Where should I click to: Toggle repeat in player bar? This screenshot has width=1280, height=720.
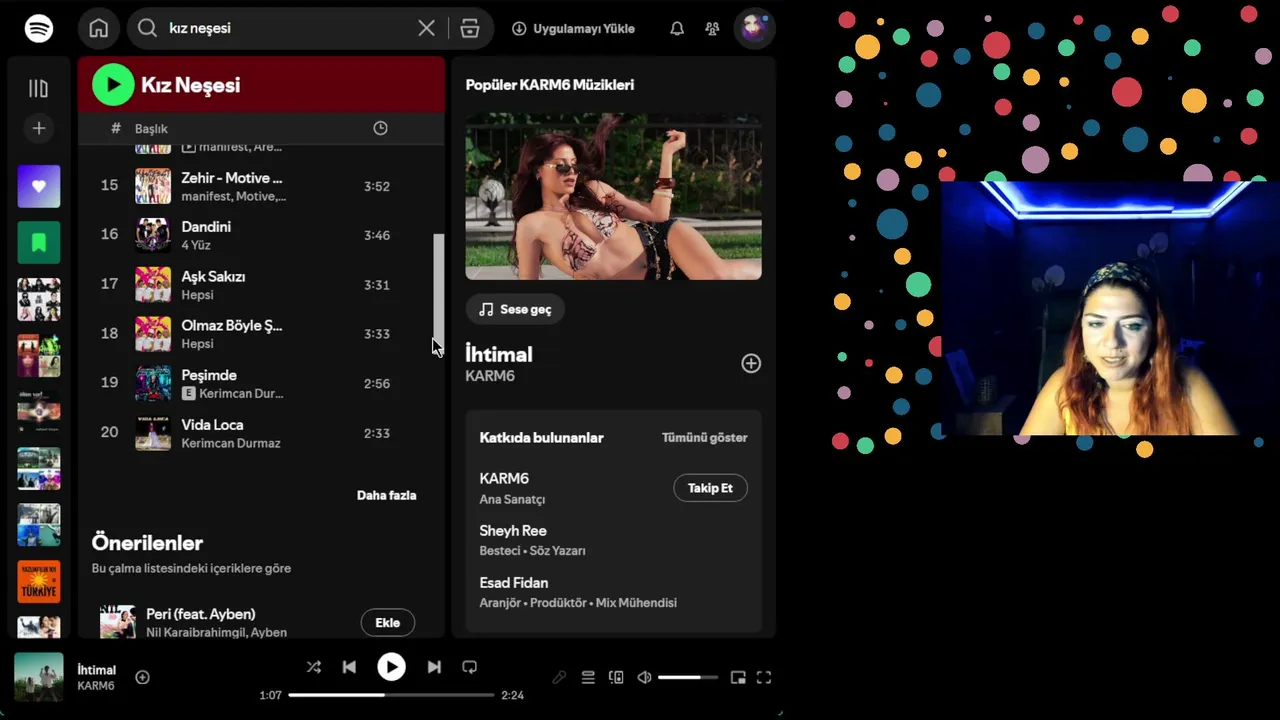pyautogui.click(x=469, y=667)
